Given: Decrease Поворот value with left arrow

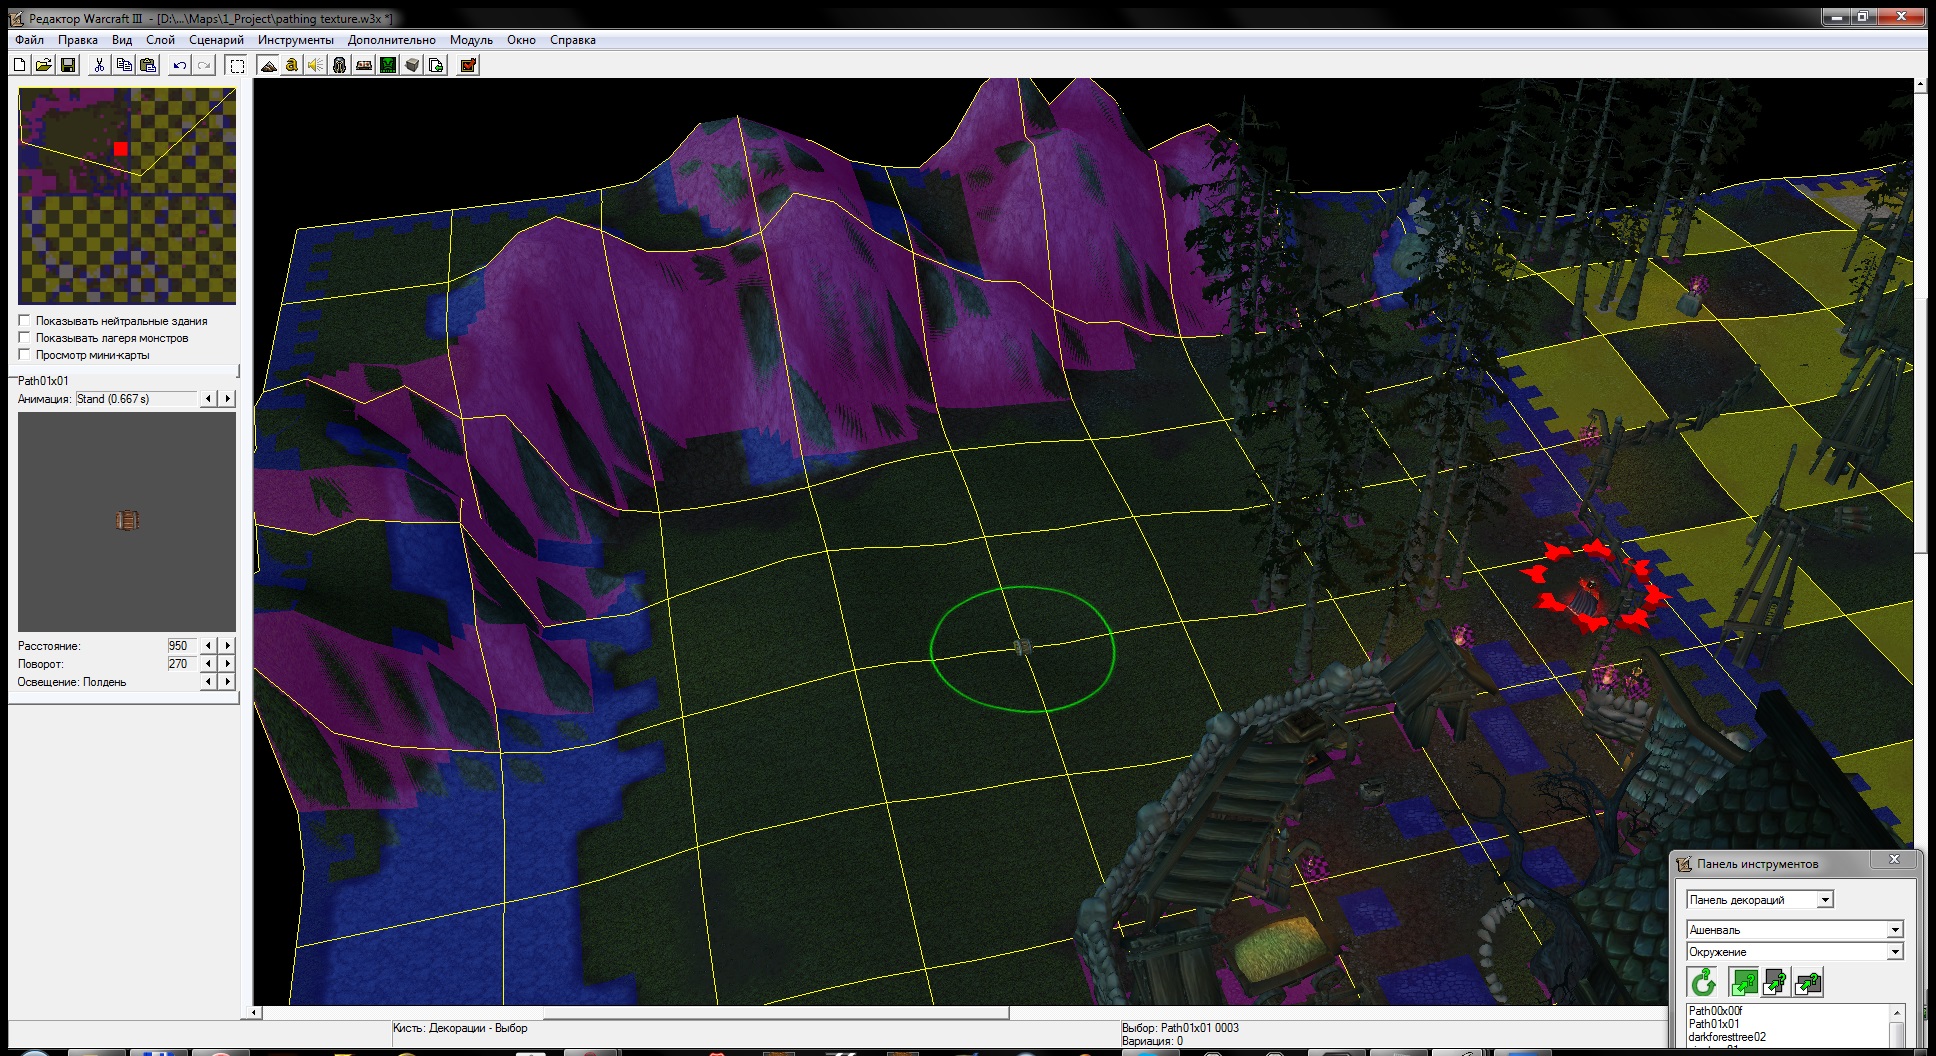Looking at the screenshot, I should (x=208, y=664).
